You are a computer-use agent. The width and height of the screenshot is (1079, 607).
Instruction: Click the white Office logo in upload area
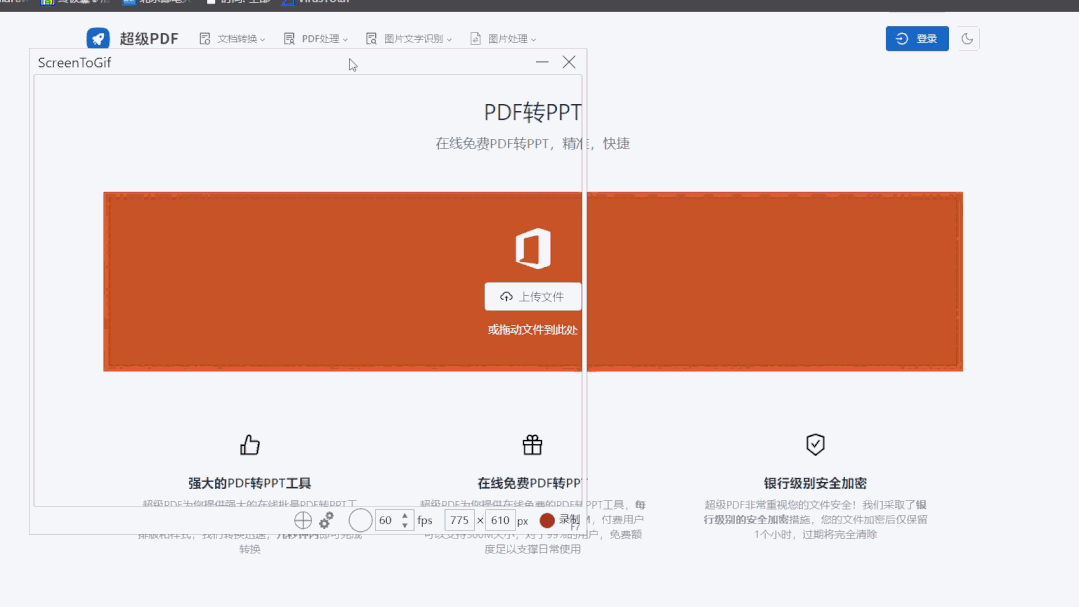click(x=533, y=248)
